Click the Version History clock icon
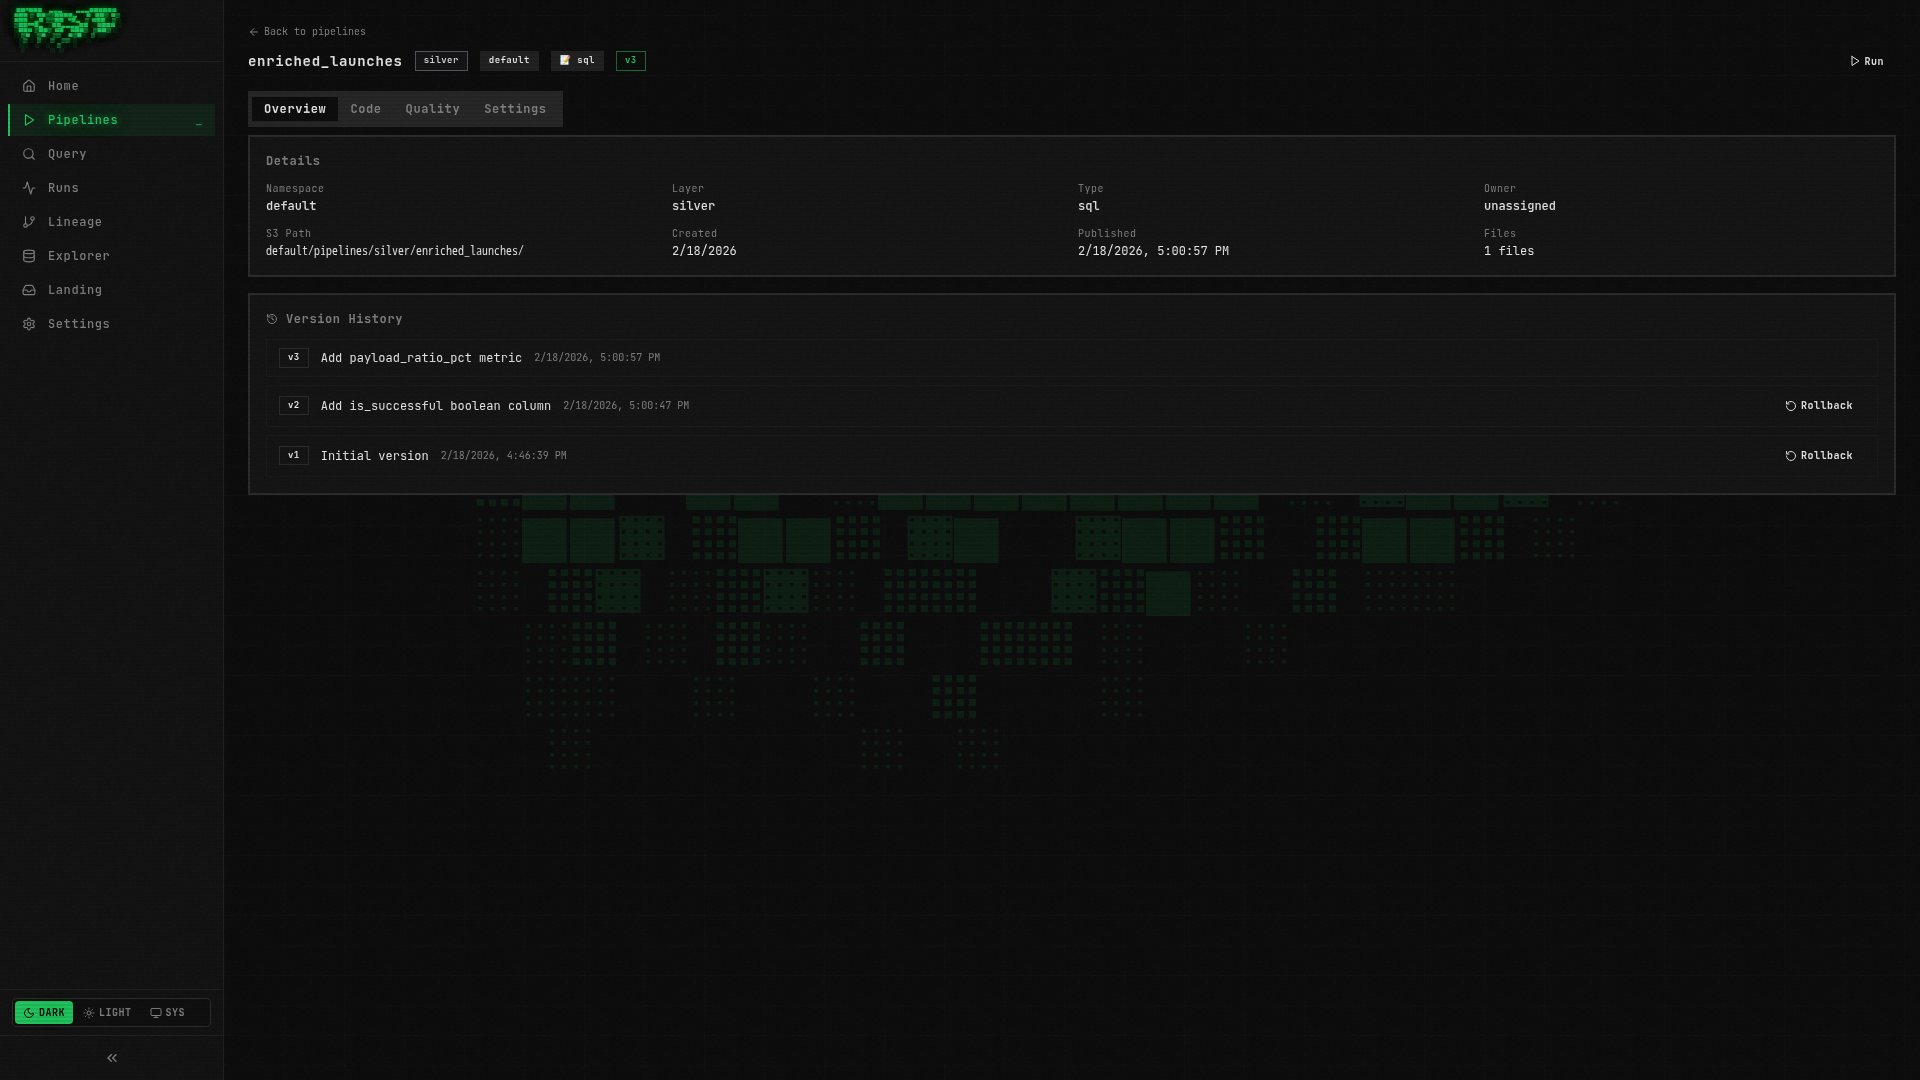Image resolution: width=1920 pixels, height=1080 pixels. [x=271, y=318]
